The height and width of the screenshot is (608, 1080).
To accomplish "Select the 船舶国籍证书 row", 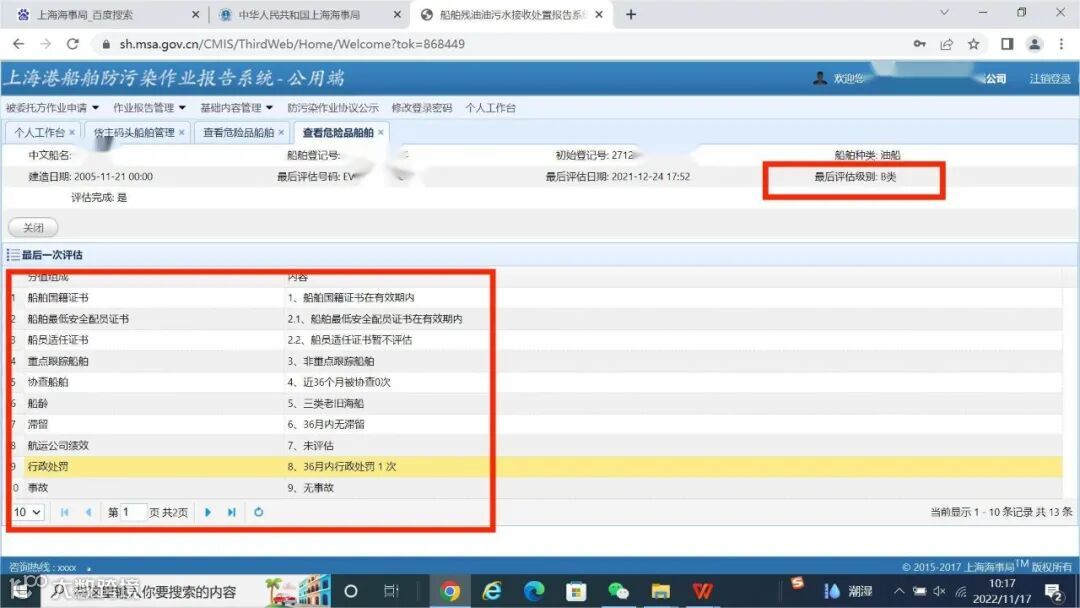I will [x=534, y=297].
